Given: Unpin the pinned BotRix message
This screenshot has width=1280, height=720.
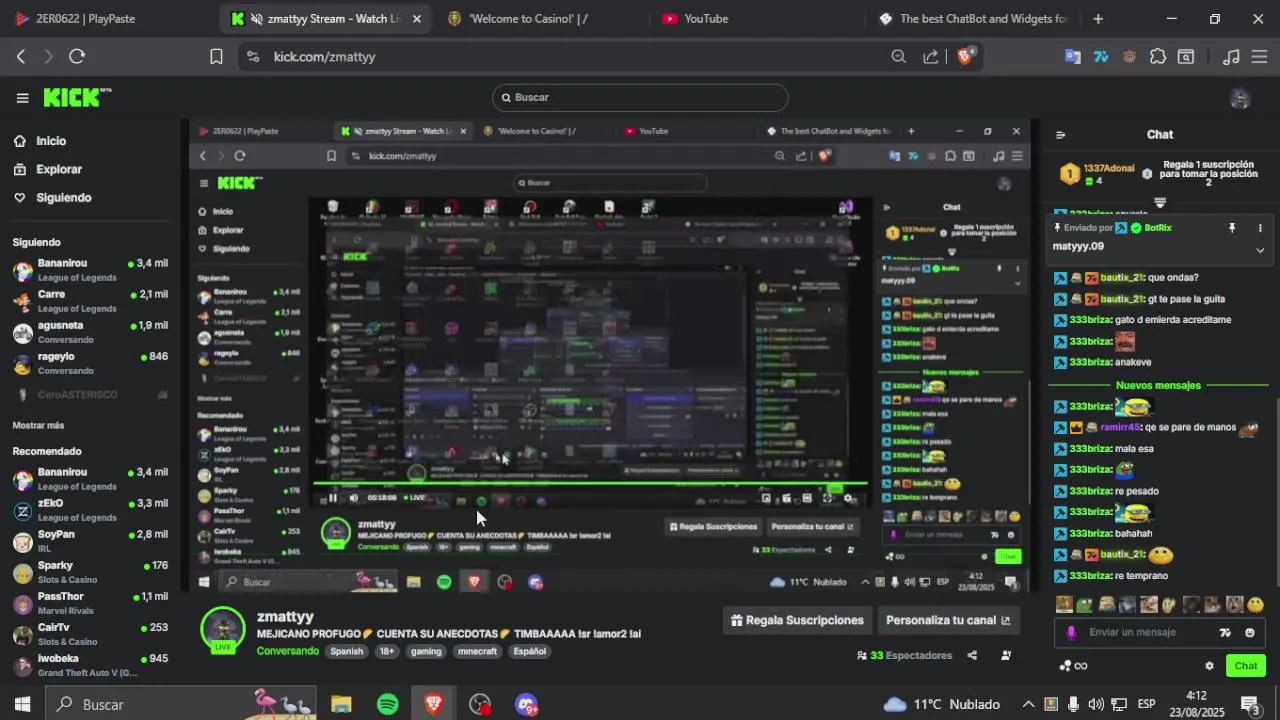Looking at the screenshot, I should click(x=1232, y=228).
